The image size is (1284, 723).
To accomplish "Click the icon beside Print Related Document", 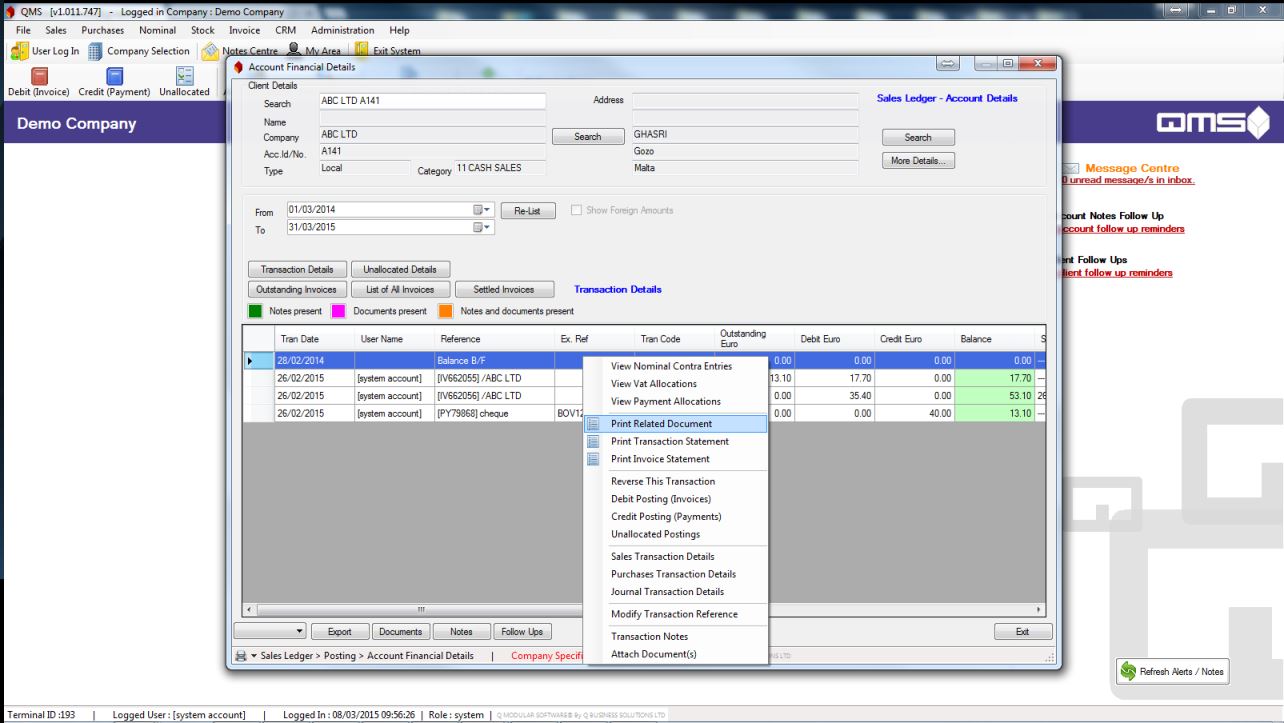I will 593,424.
